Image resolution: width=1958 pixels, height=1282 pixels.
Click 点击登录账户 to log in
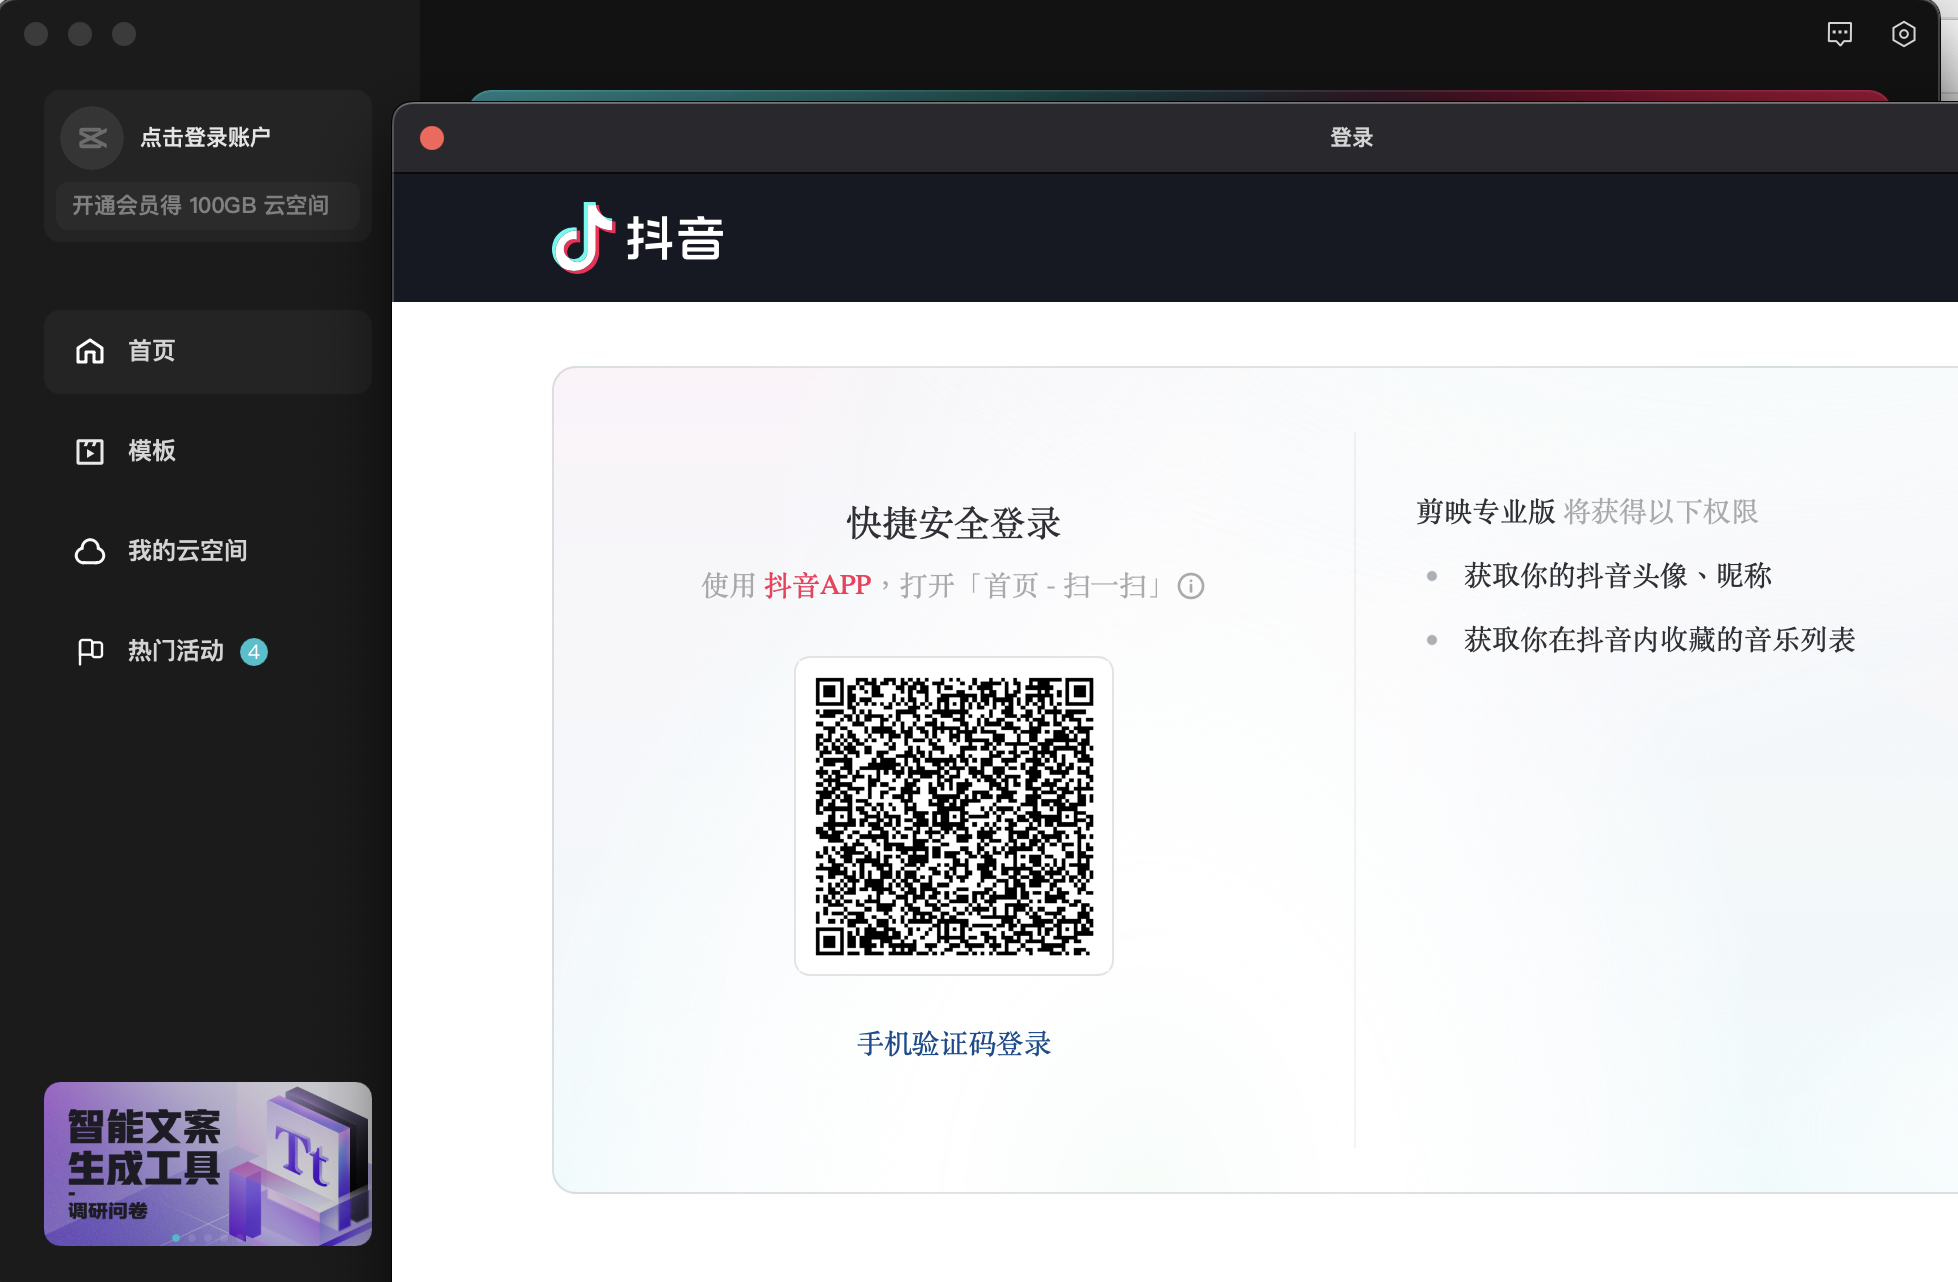point(205,138)
